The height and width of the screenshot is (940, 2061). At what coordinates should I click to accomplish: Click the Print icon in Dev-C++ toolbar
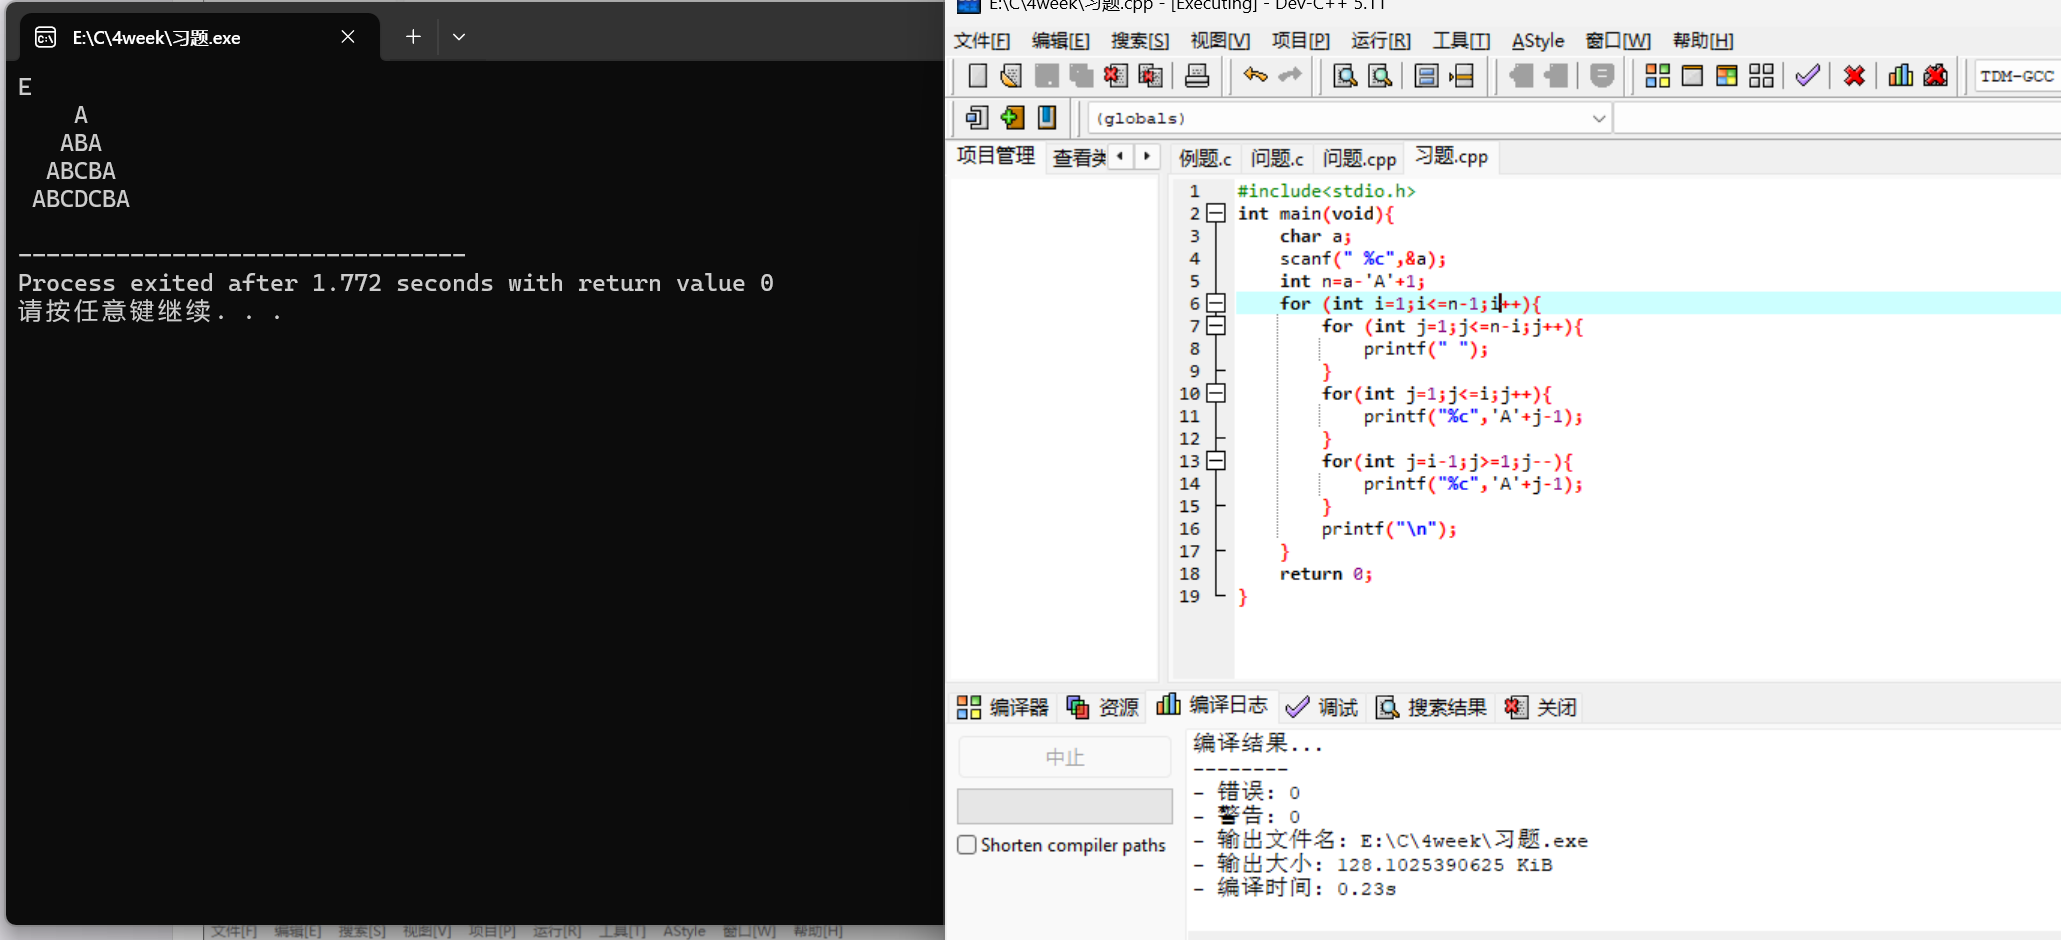point(1197,76)
